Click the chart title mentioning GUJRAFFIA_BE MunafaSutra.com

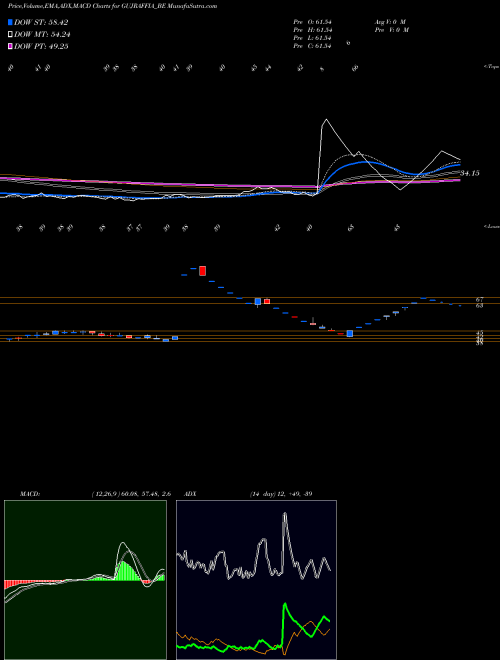point(112,6)
